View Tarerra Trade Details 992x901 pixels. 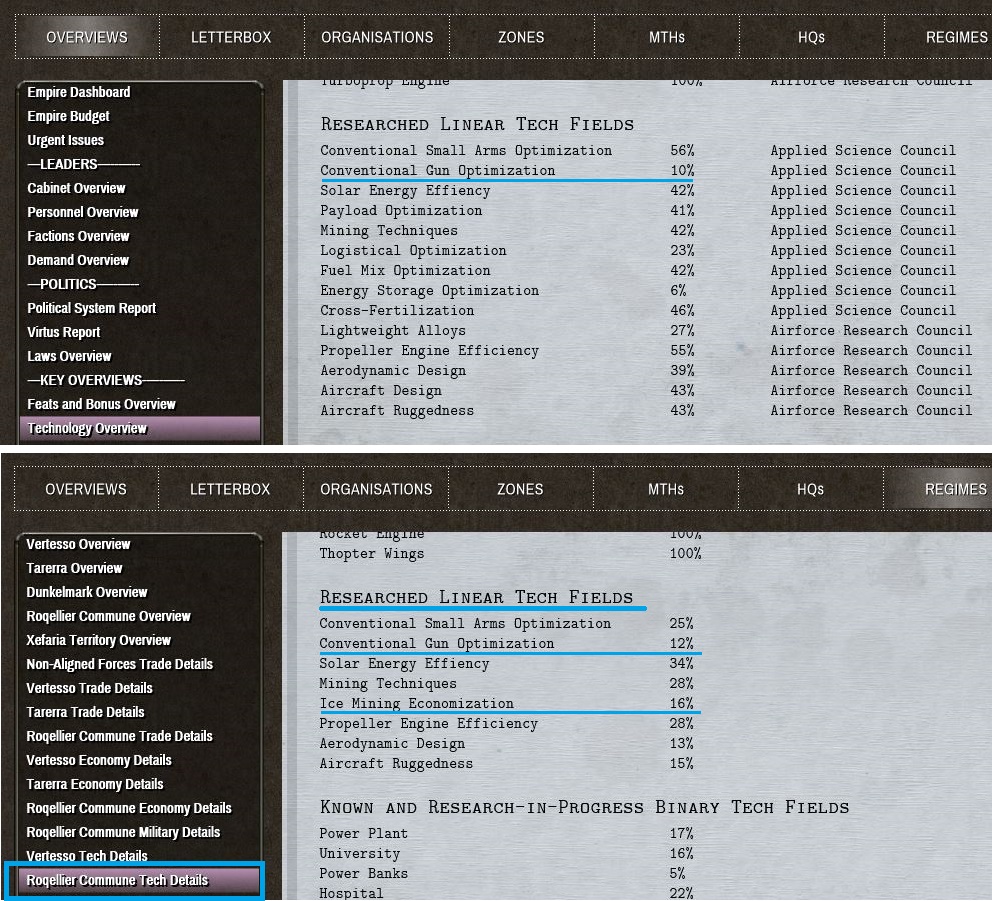(85, 713)
